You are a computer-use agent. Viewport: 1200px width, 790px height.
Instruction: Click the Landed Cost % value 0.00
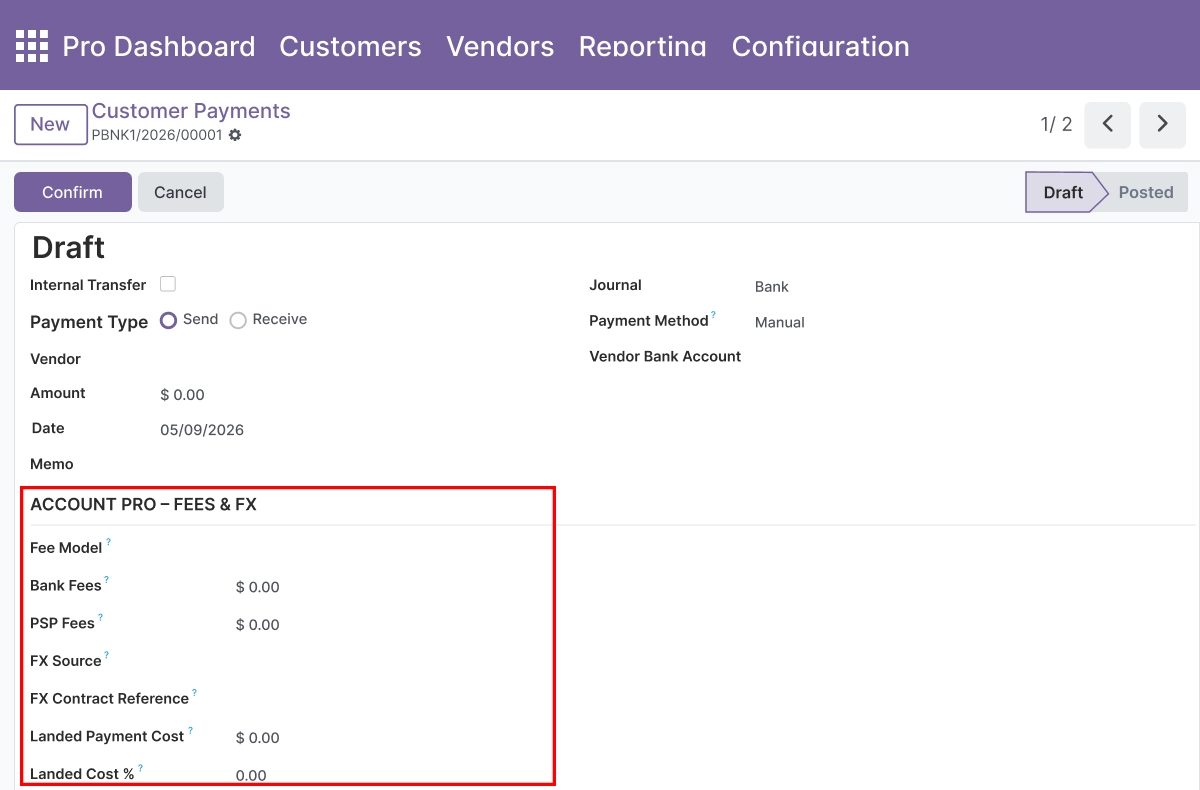coord(251,775)
